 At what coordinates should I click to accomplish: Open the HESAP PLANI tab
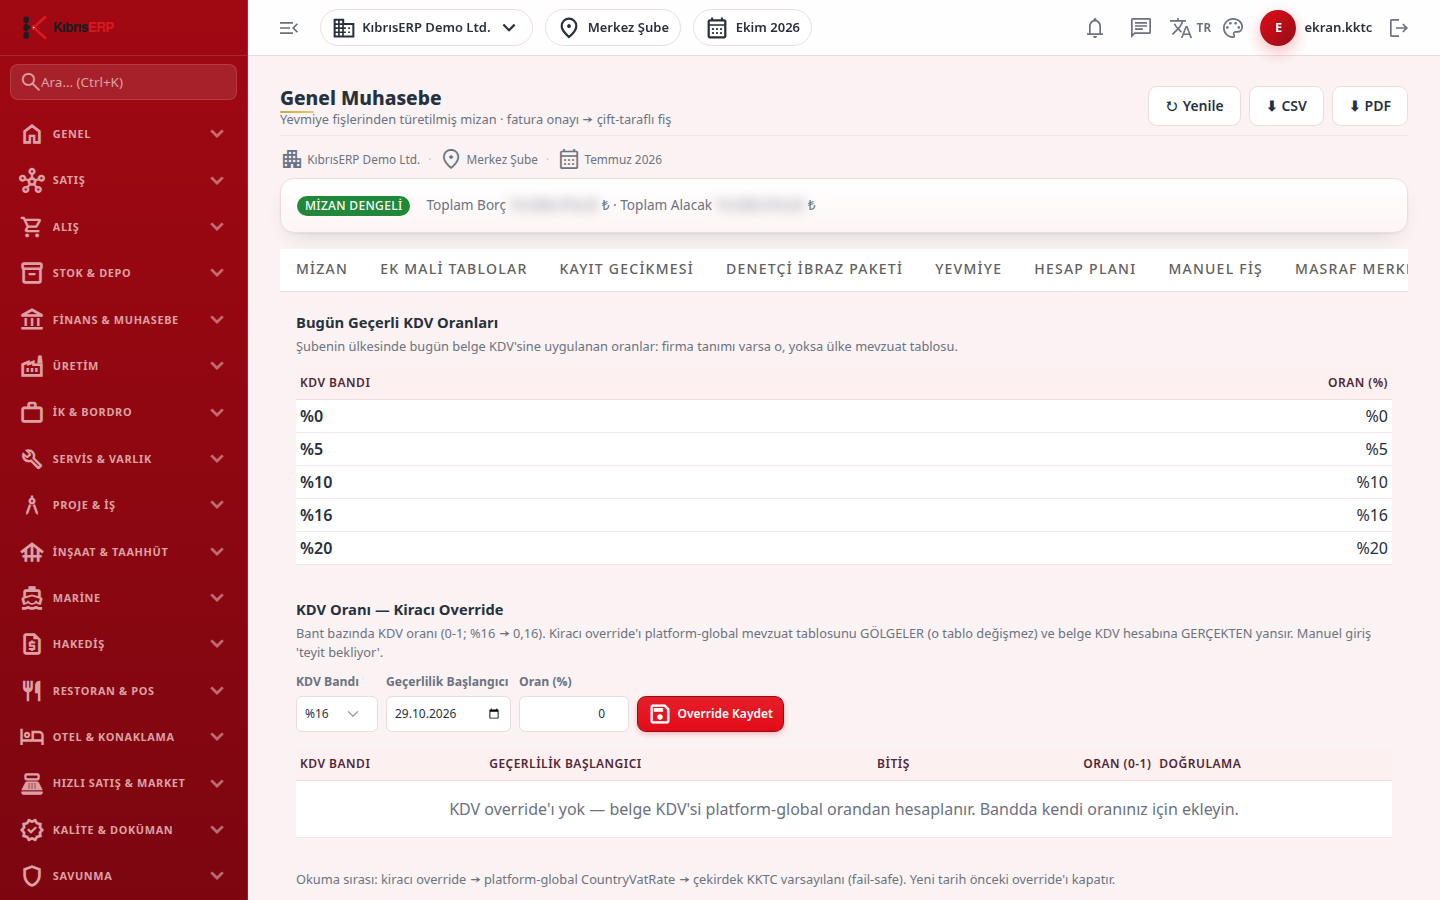[1085, 269]
